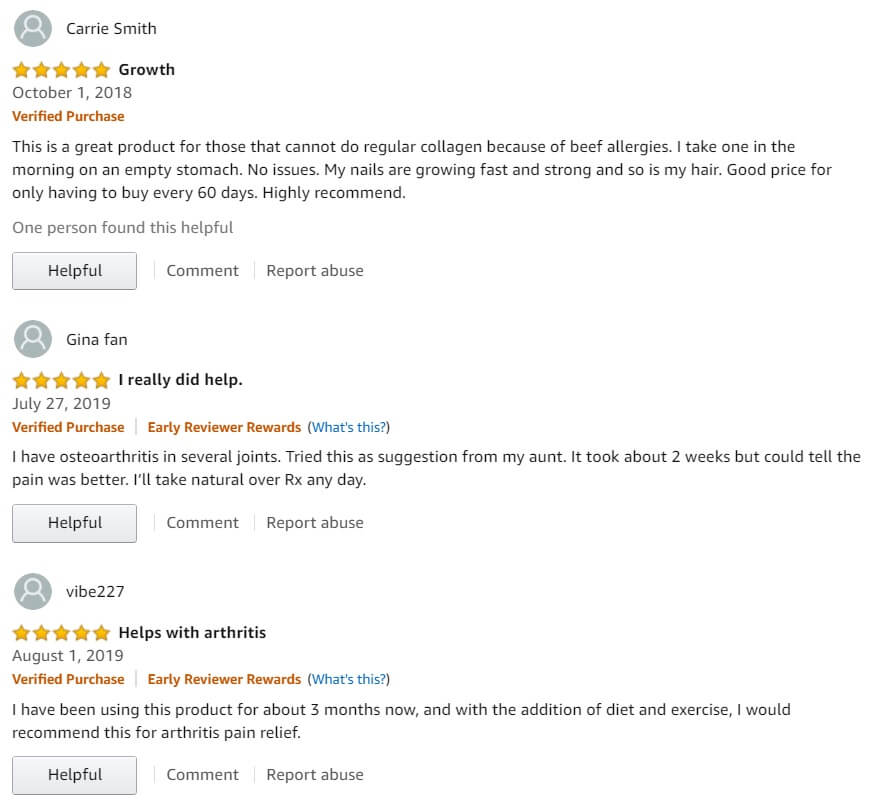Mark Carrie Smith's review as Helpful
Screen dimensions: 884x809
tap(74, 271)
